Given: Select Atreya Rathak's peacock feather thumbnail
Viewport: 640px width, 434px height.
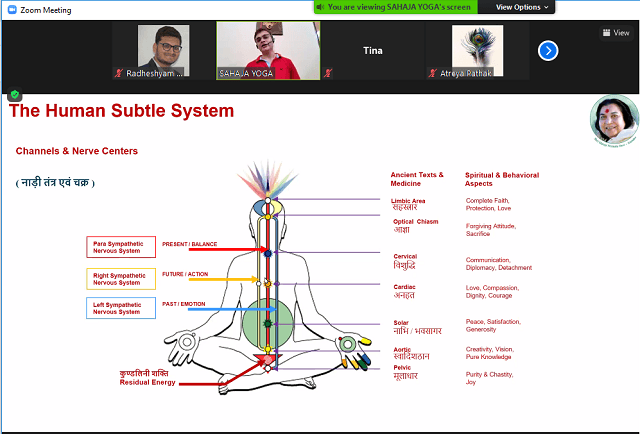Looking at the screenshot, I should (477, 51).
